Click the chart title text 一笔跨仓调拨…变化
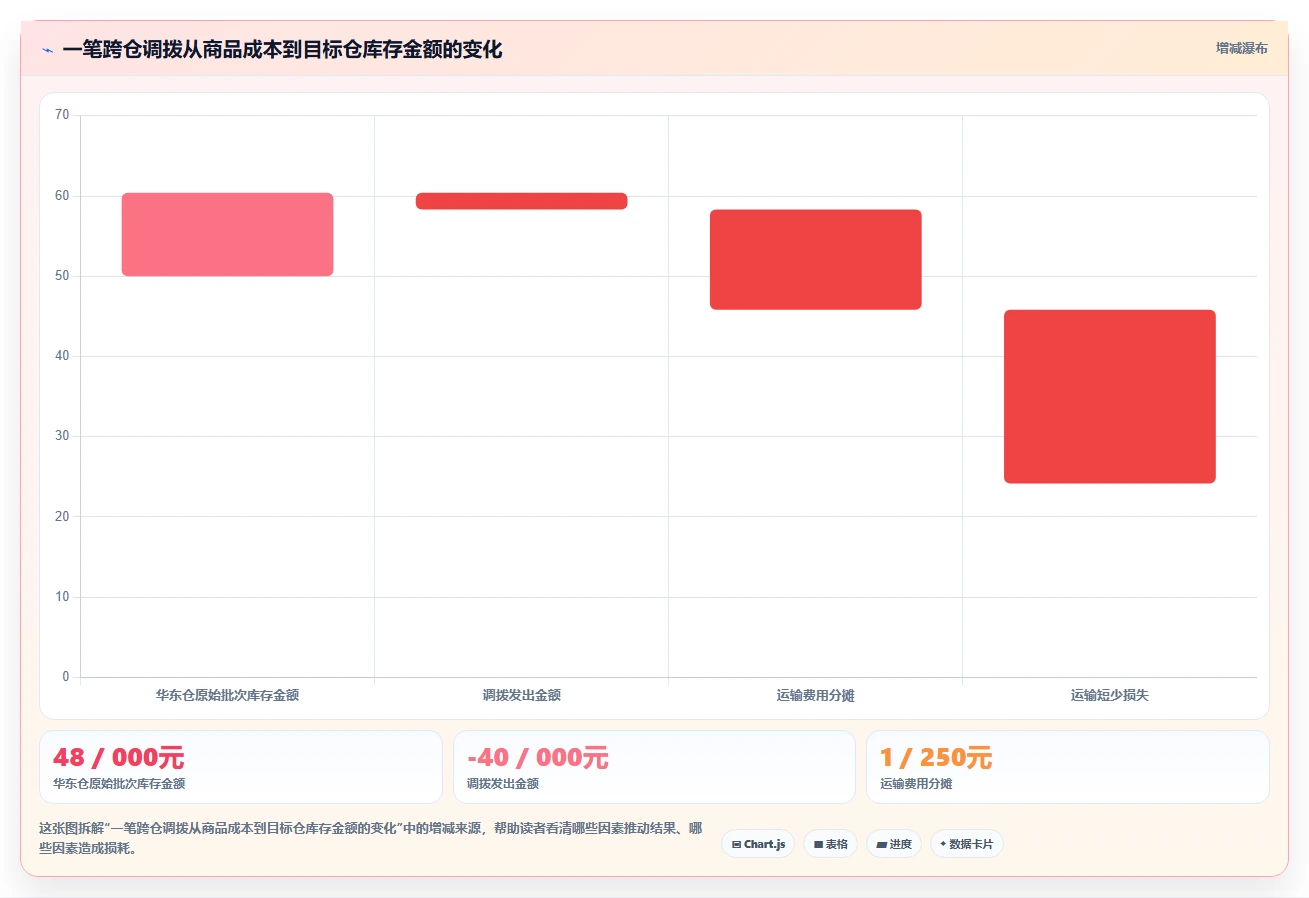 pyautogui.click(x=282, y=50)
